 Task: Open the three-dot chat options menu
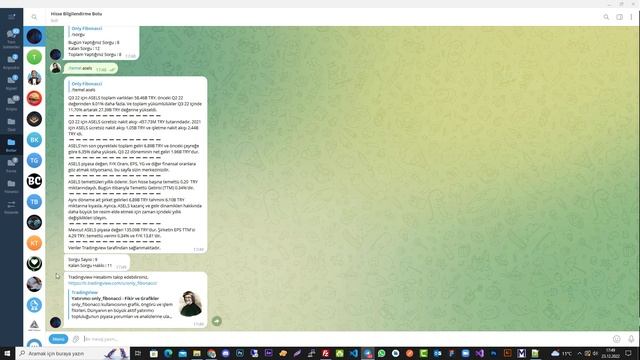click(x=631, y=17)
